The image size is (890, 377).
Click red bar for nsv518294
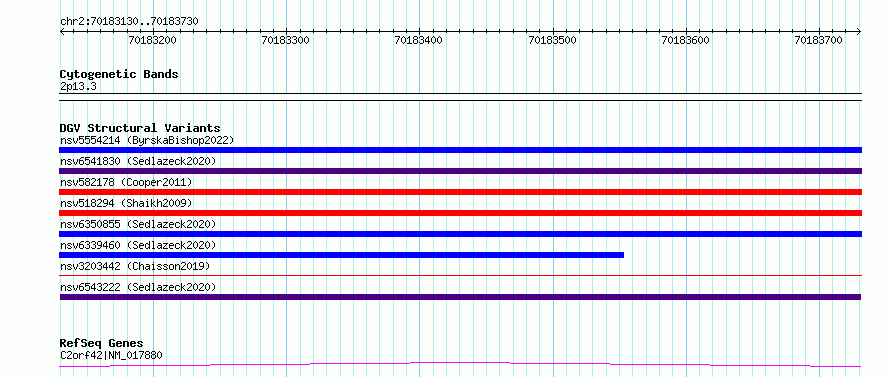(460, 213)
